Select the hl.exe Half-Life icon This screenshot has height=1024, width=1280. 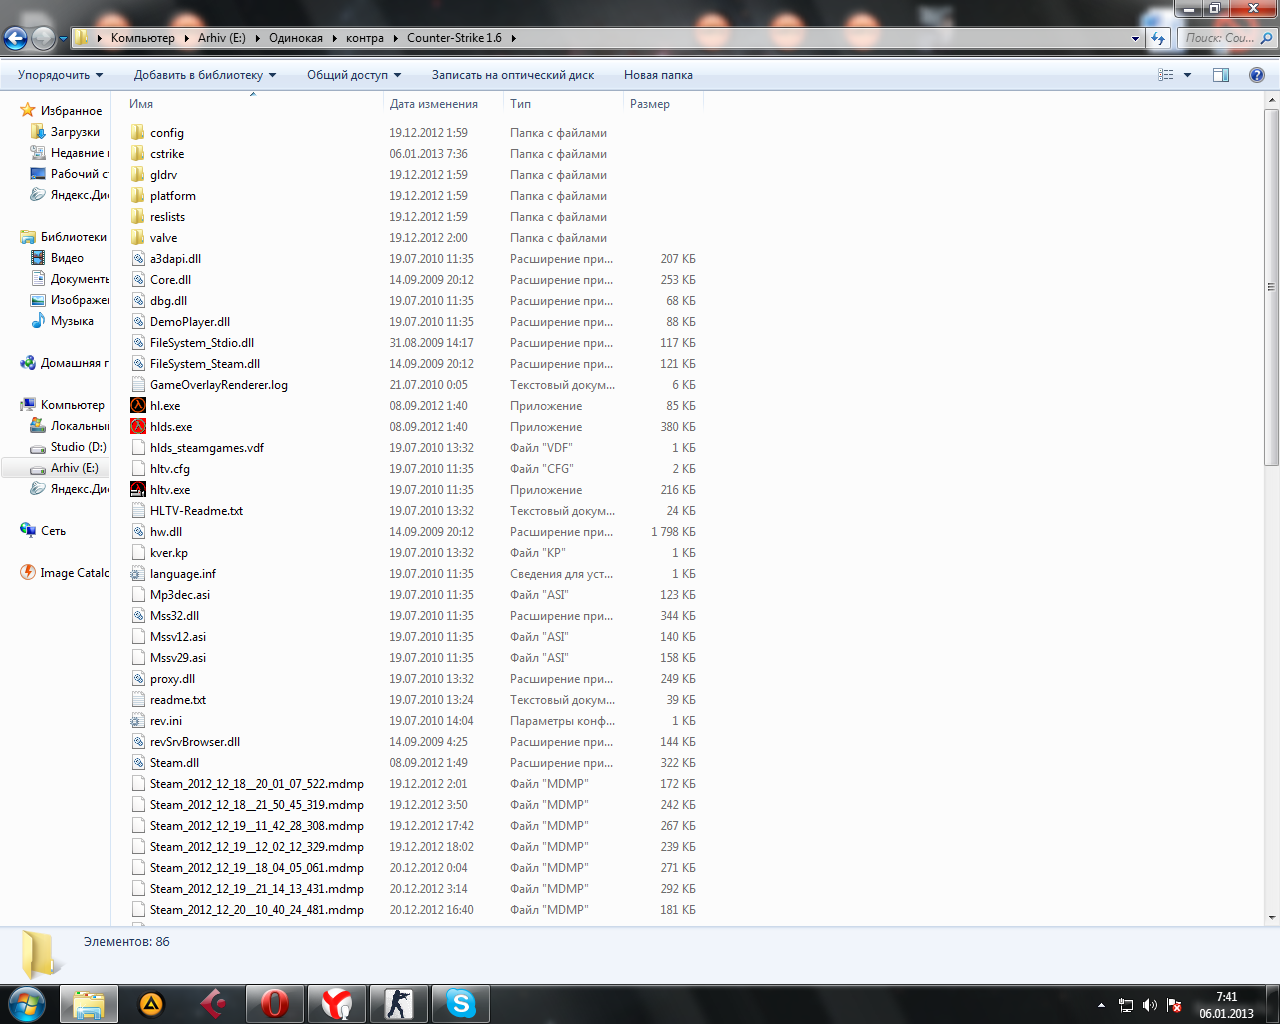pos(138,406)
